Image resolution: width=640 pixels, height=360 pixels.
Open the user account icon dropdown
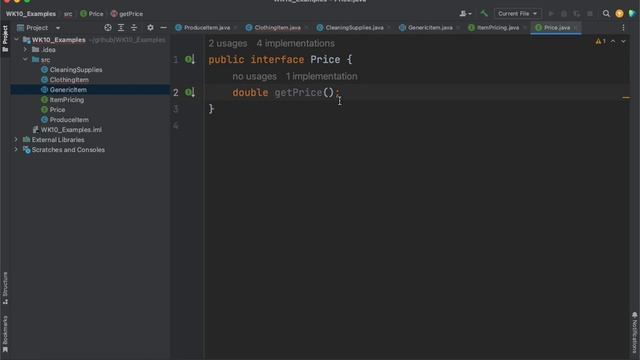click(x=465, y=13)
